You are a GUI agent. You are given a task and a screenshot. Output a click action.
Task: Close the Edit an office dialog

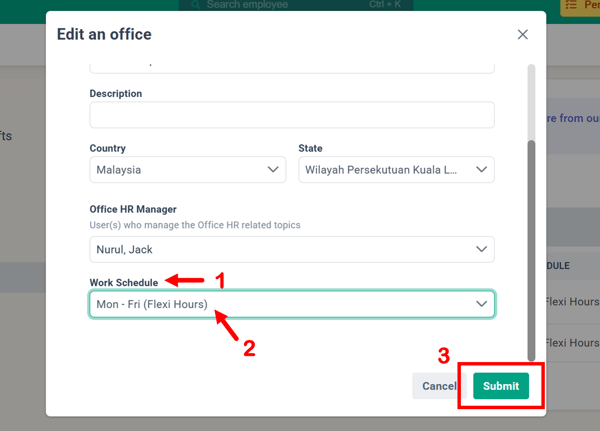pyautogui.click(x=522, y=35)
